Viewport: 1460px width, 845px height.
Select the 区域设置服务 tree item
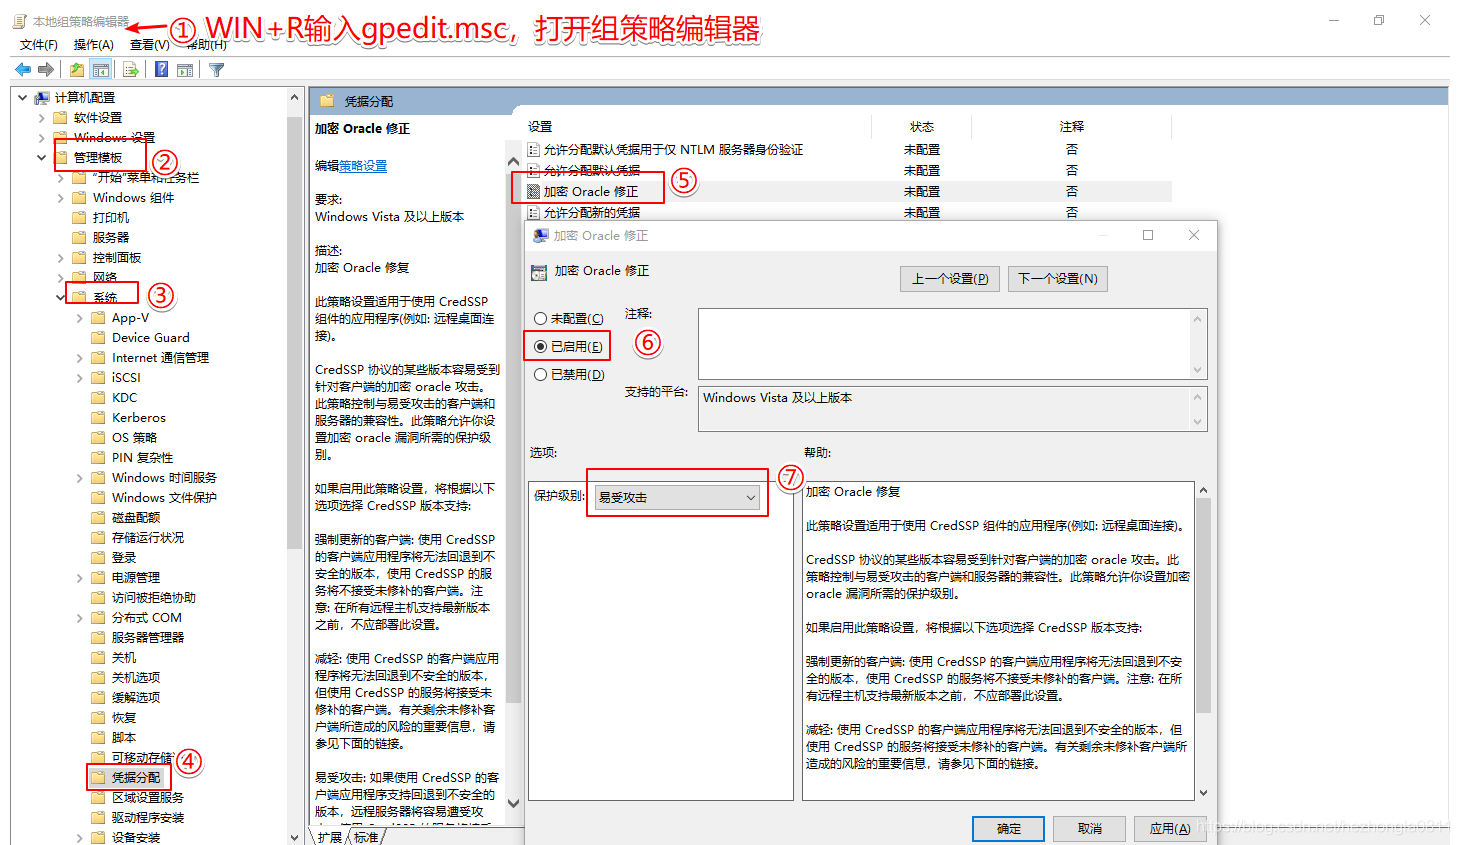148,797
